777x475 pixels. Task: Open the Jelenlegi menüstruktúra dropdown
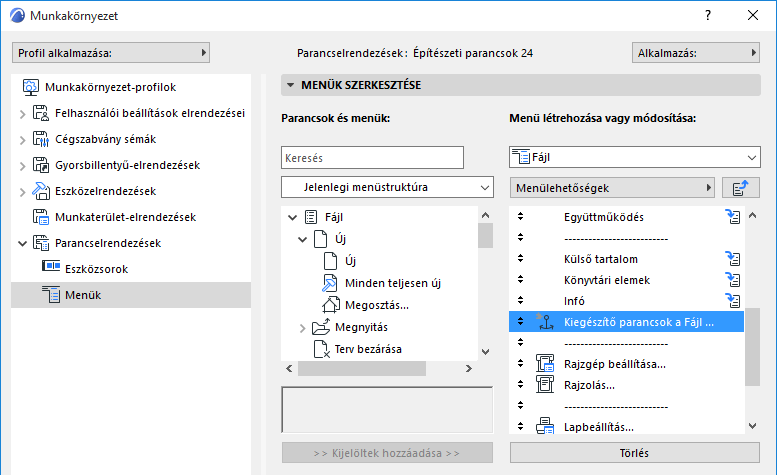[388, 187]
